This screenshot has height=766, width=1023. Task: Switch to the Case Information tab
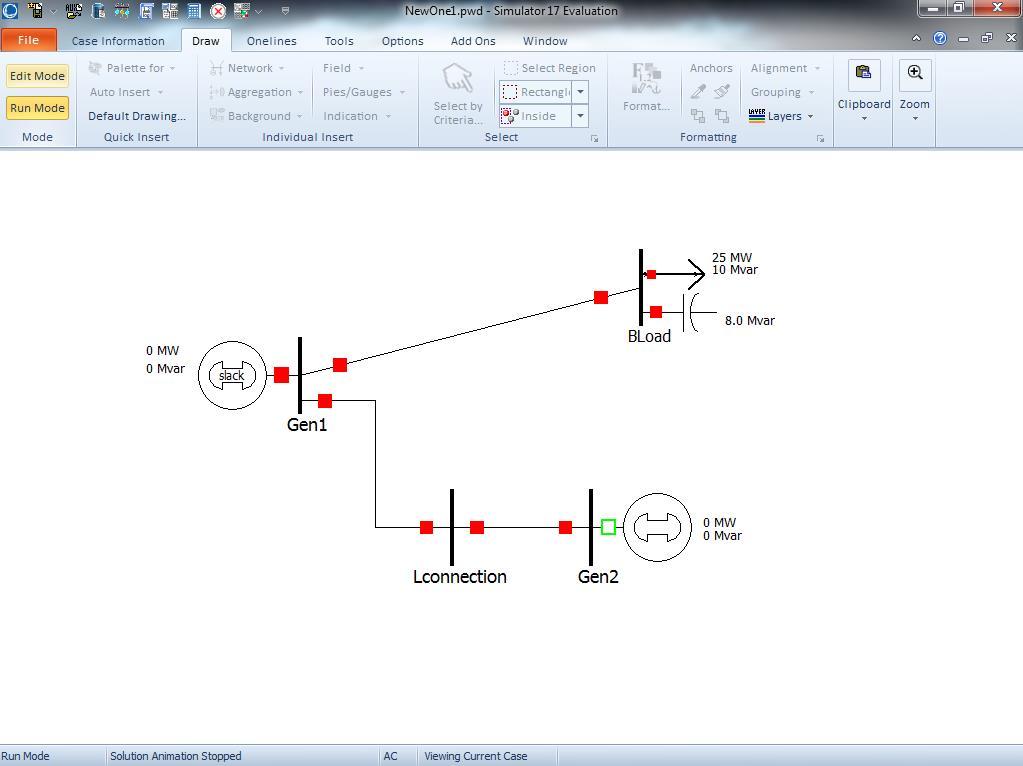[118, 40]
